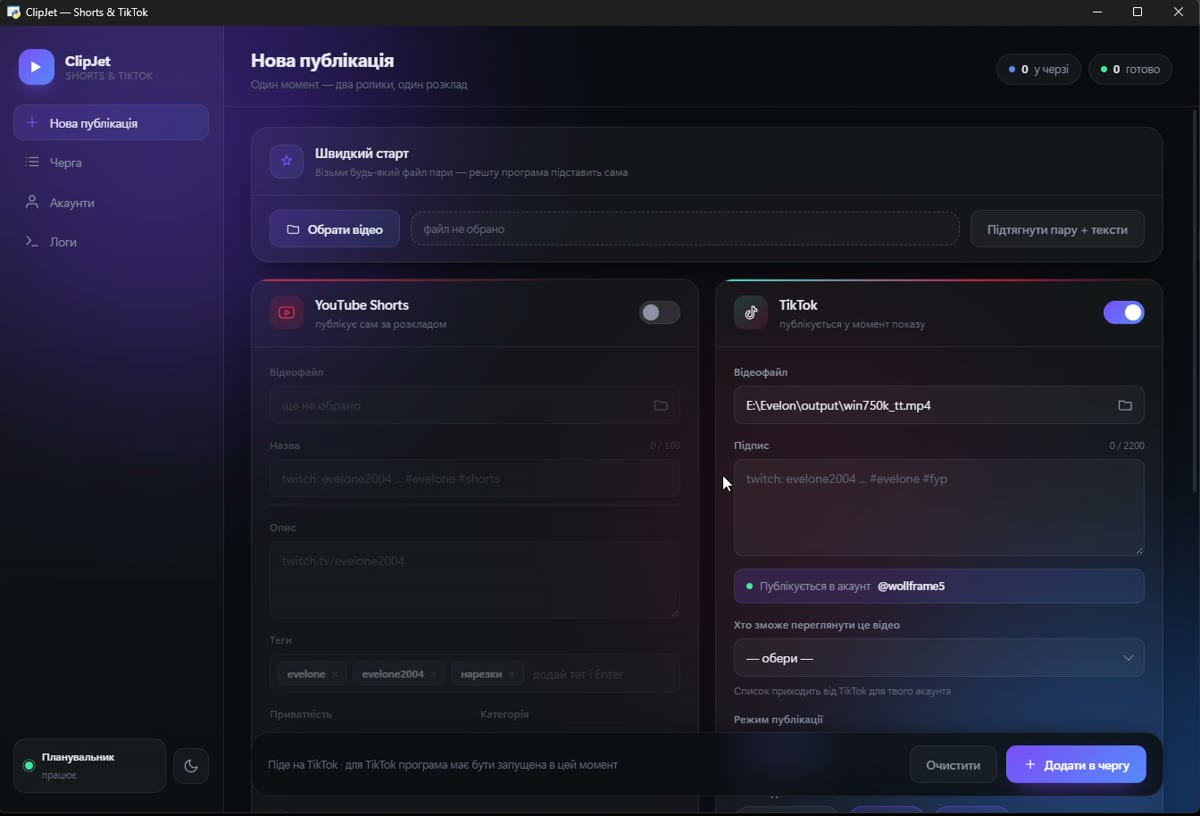This screenshot has height=816, width=1200.
Task: Remove the evelone2004 tag
Action: (x=434, y=674)
